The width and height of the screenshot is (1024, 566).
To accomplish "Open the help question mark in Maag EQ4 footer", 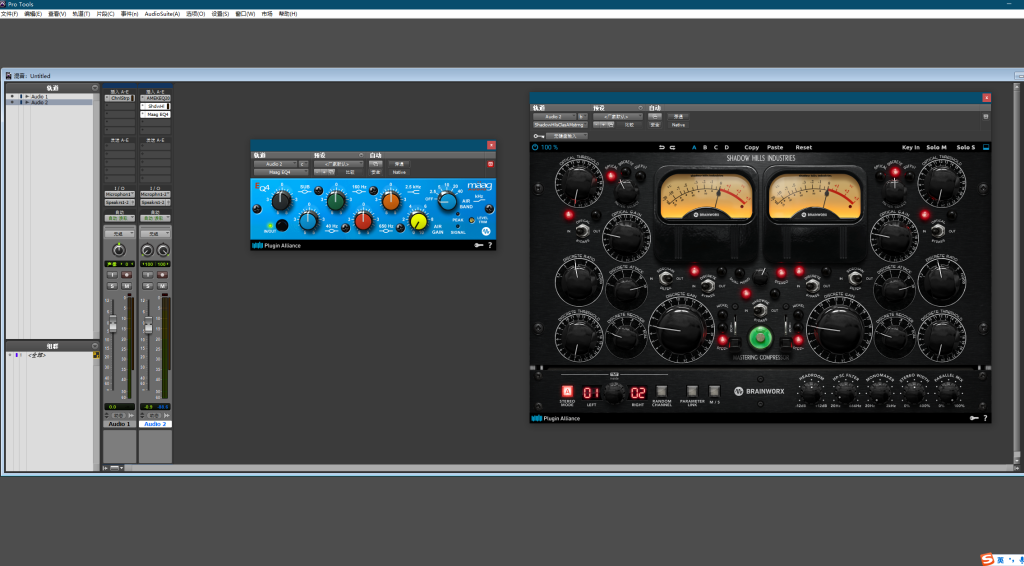I will (490, 245).
